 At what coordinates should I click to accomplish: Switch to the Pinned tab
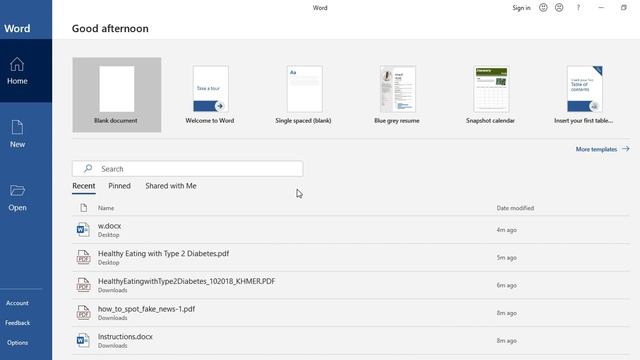click(120, 186)
